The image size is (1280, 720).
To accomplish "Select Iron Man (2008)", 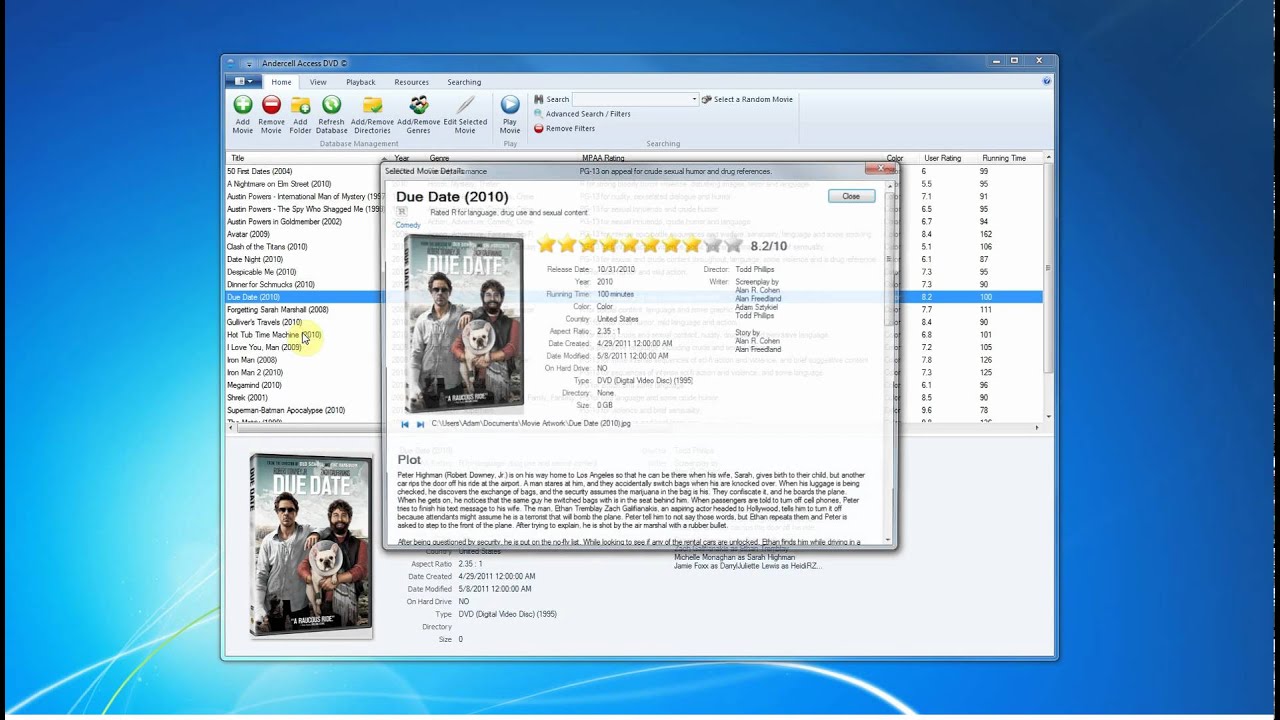I will click(252, 360).
